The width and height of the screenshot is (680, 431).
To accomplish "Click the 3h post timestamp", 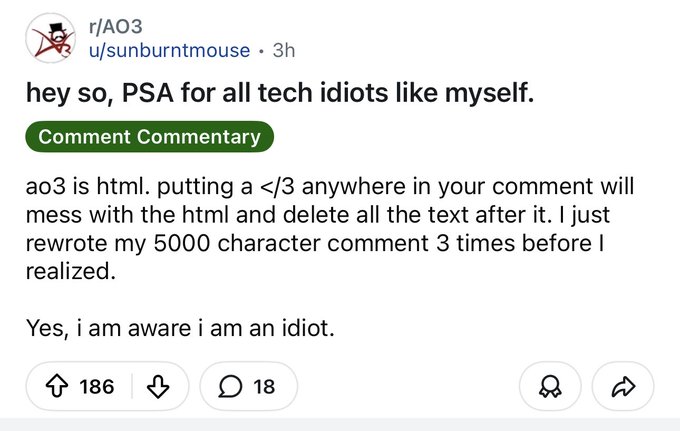I will click(x=284, y=50).
